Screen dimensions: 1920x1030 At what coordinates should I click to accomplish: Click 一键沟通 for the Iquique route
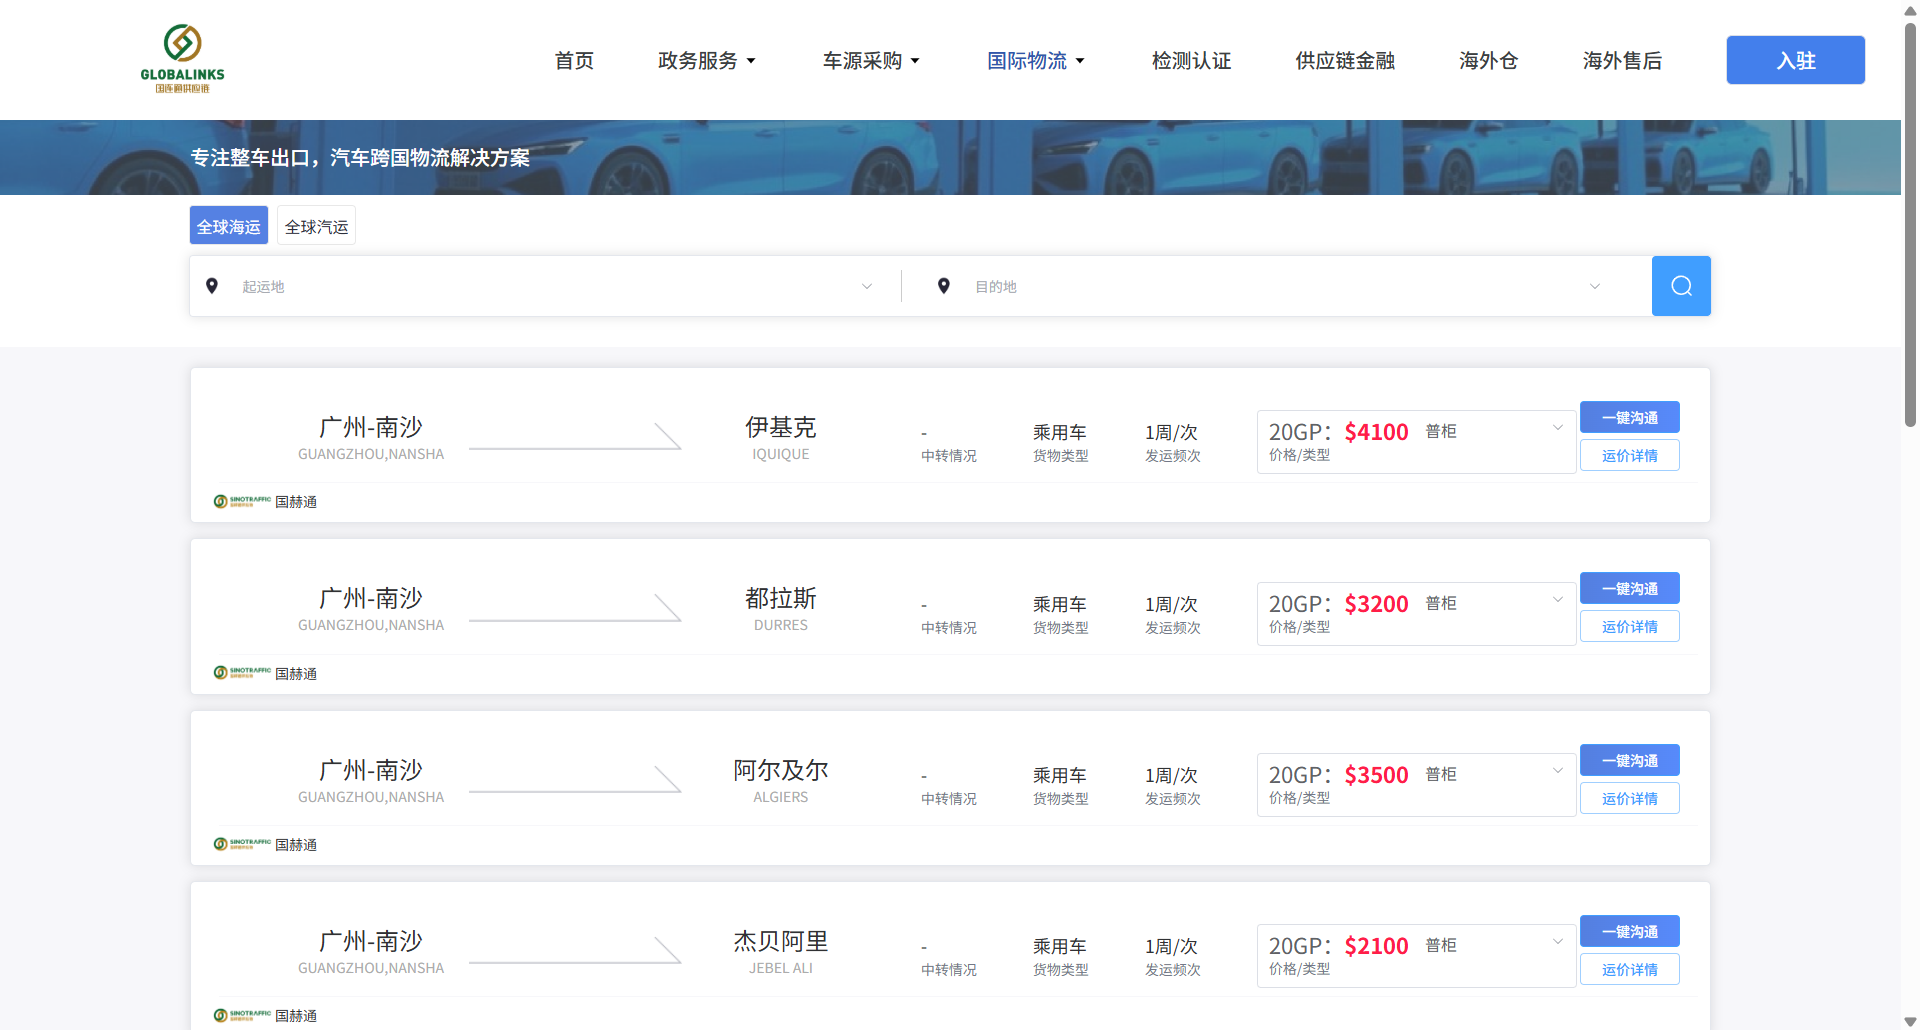pos(1629,417)
